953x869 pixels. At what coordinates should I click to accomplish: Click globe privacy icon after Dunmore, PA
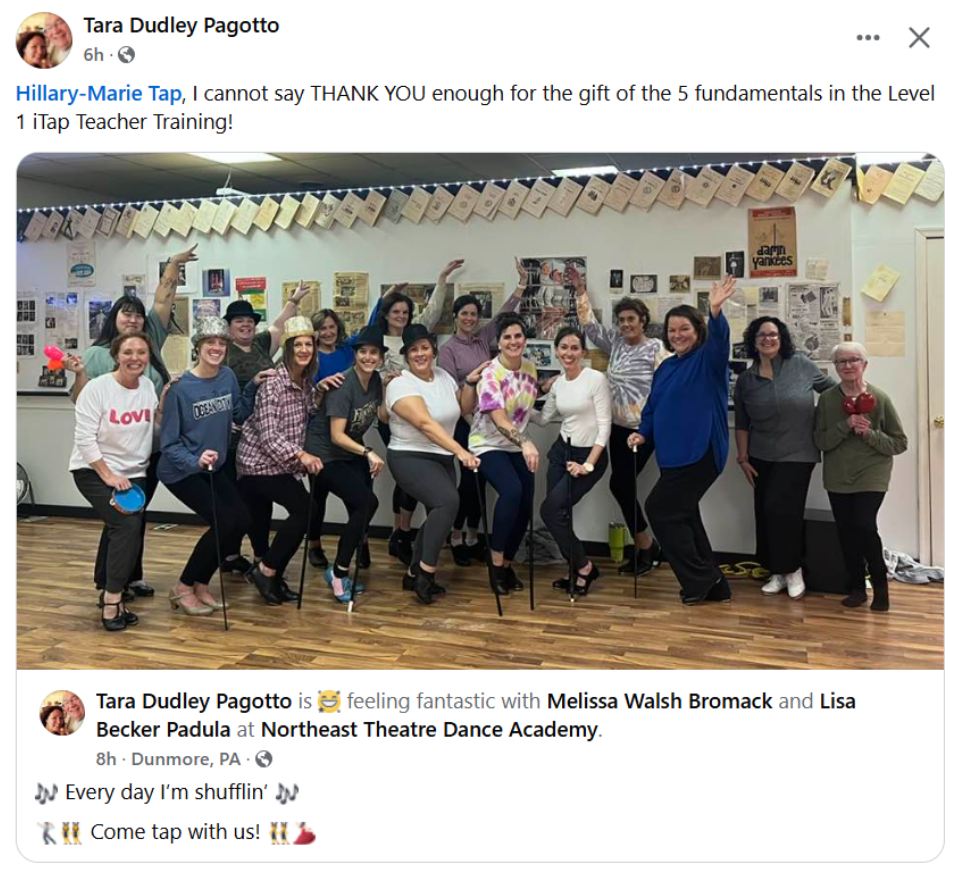[264, 759]
